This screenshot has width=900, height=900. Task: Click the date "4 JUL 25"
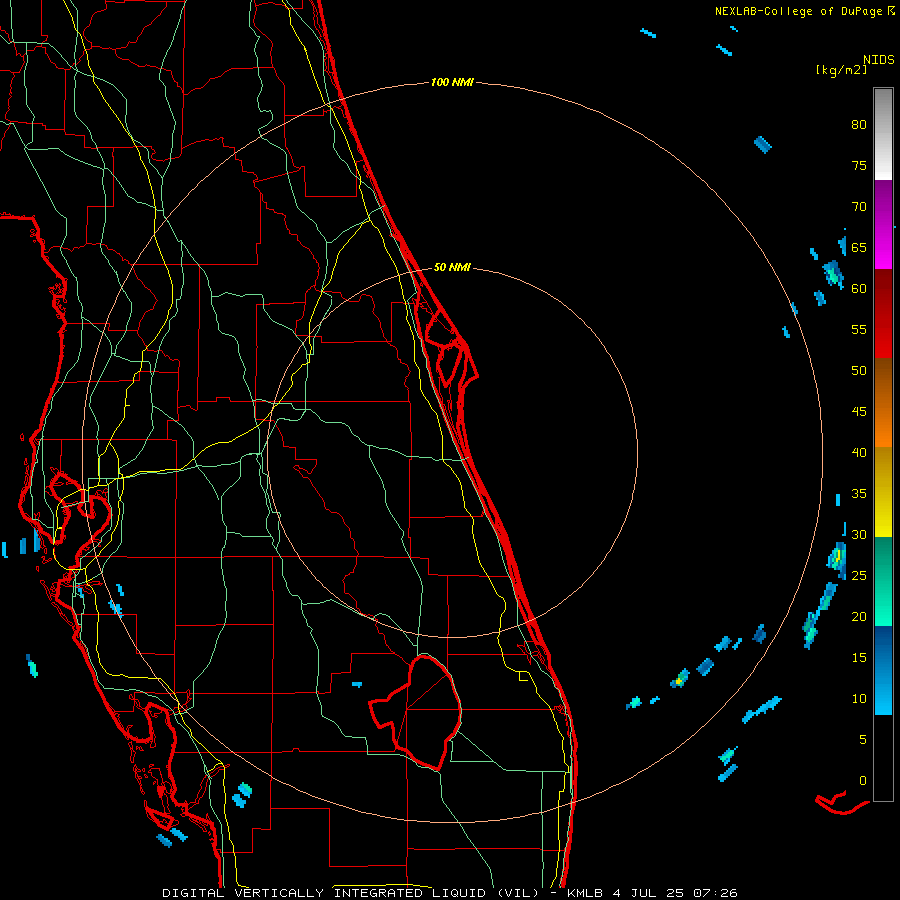(x=647, y=893)
